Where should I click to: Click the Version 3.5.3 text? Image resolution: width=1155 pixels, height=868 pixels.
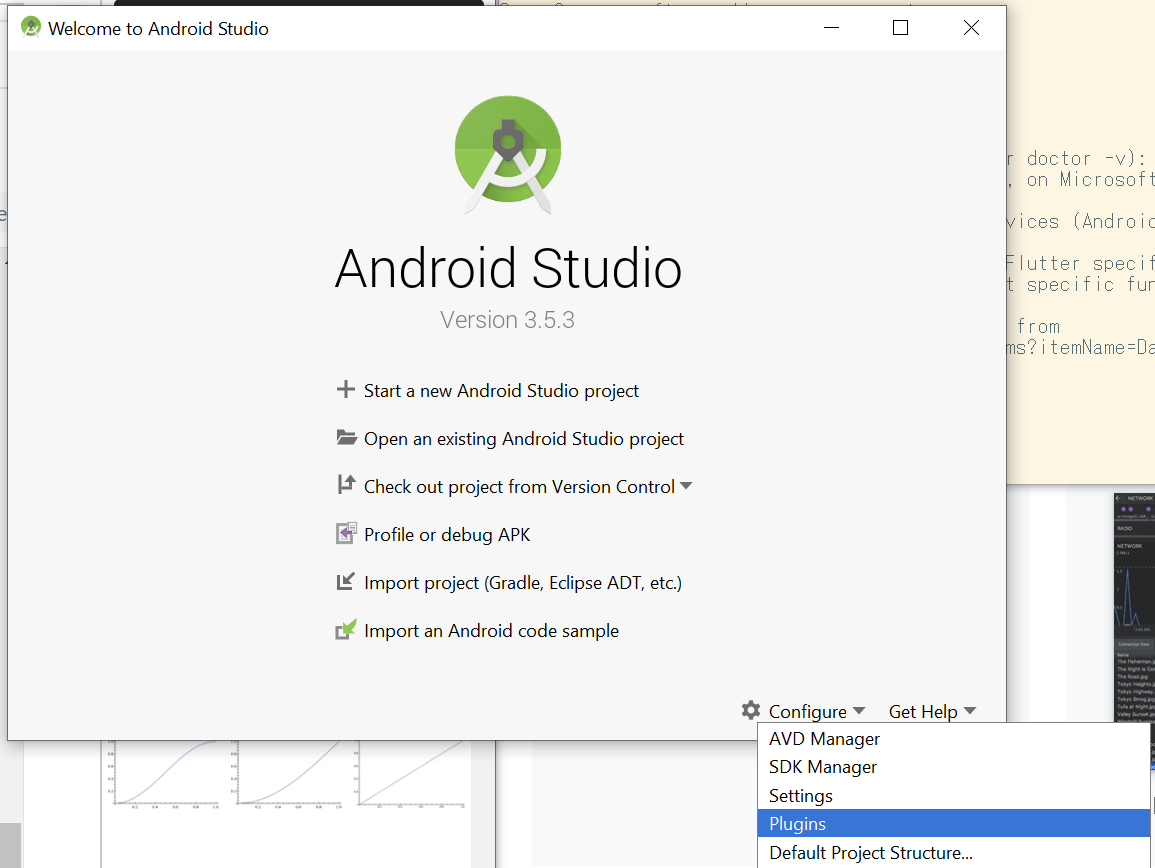click(508, 320)
